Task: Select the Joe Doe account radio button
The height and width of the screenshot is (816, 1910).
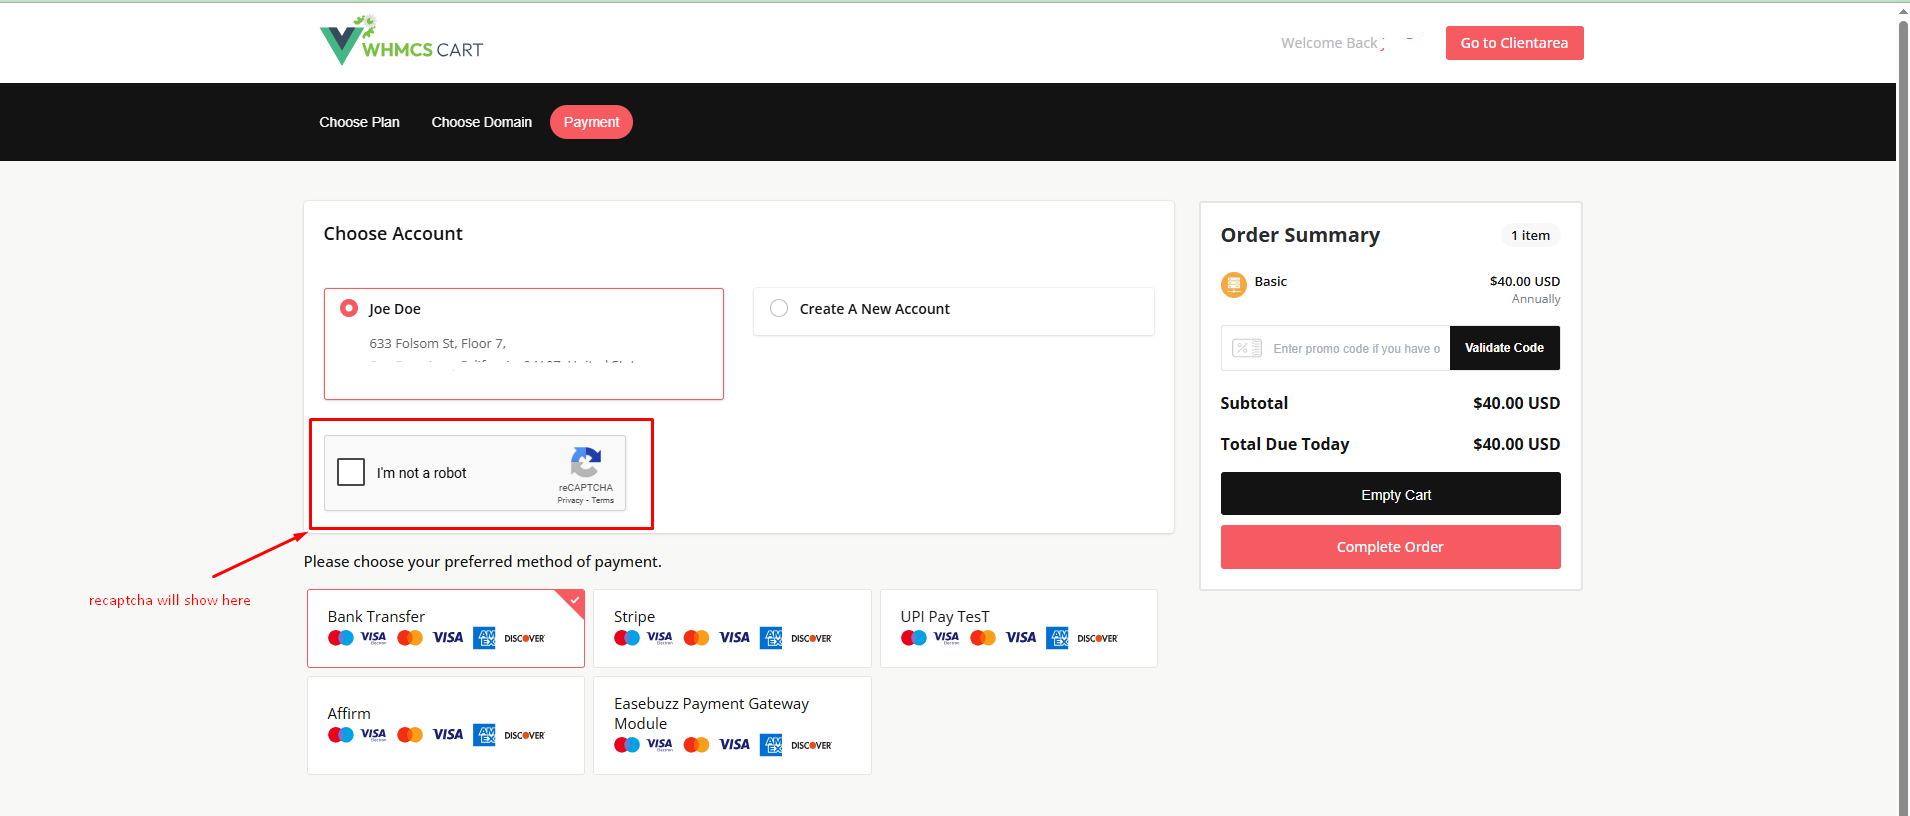Action: click(x=349, y=308)
